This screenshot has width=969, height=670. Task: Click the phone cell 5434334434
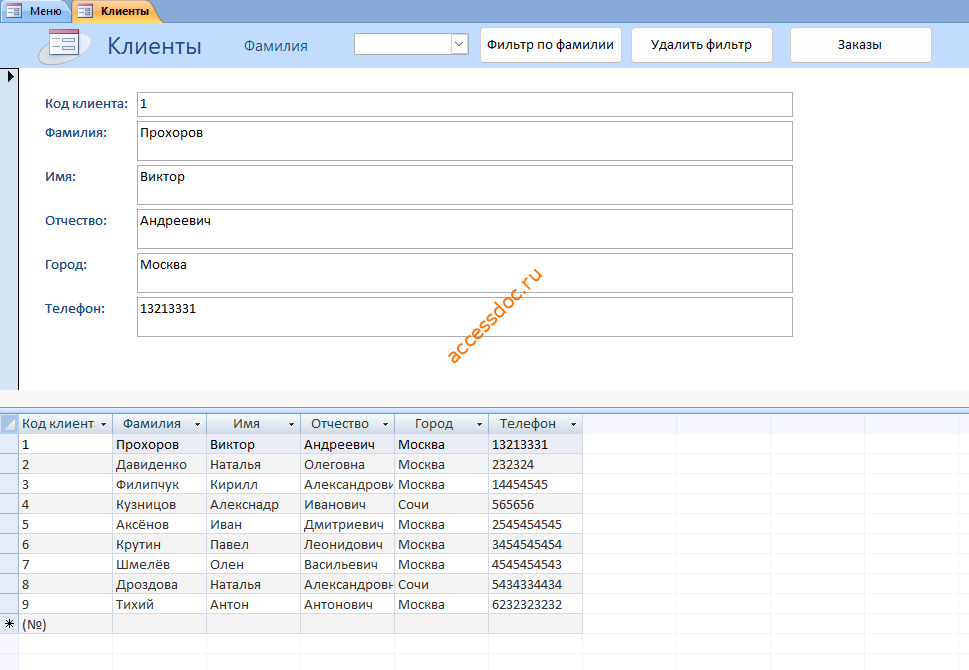tap(535, 584)
